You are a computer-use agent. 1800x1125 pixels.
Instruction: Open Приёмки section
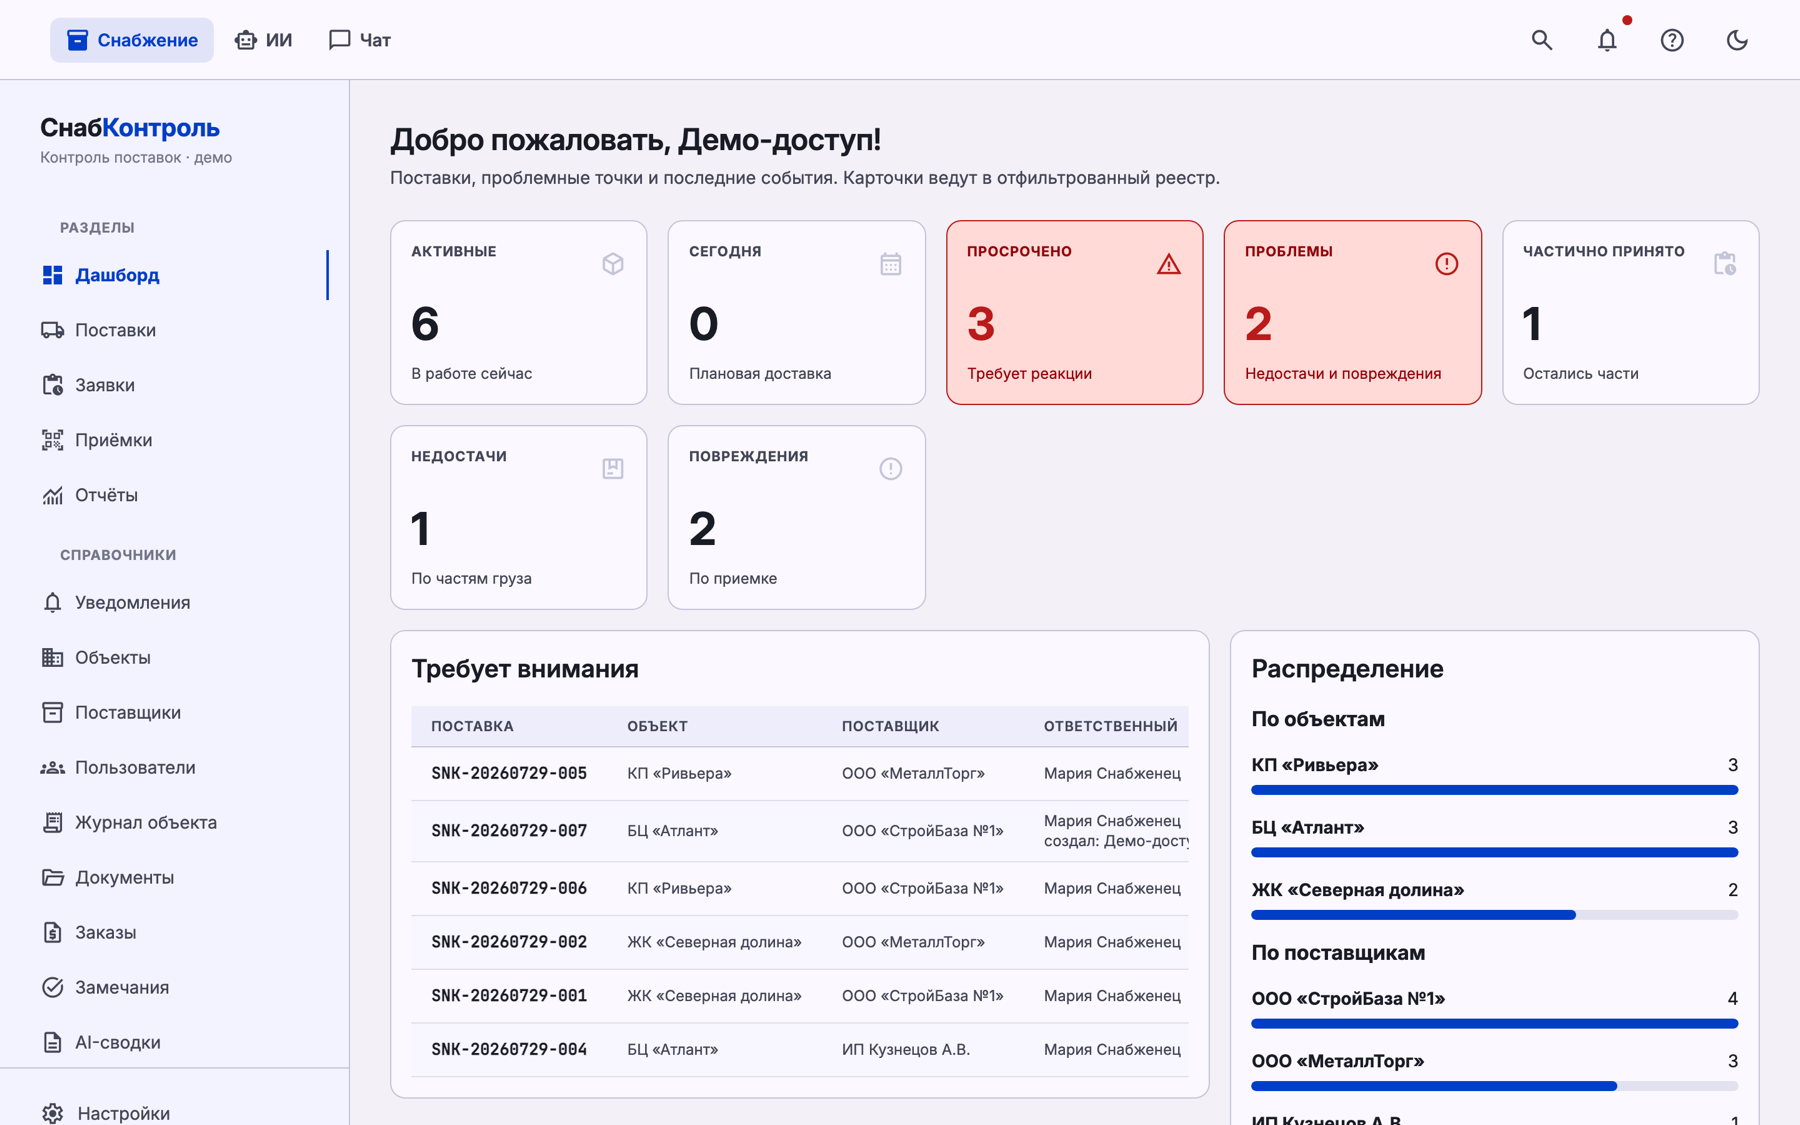coord(174,440)
